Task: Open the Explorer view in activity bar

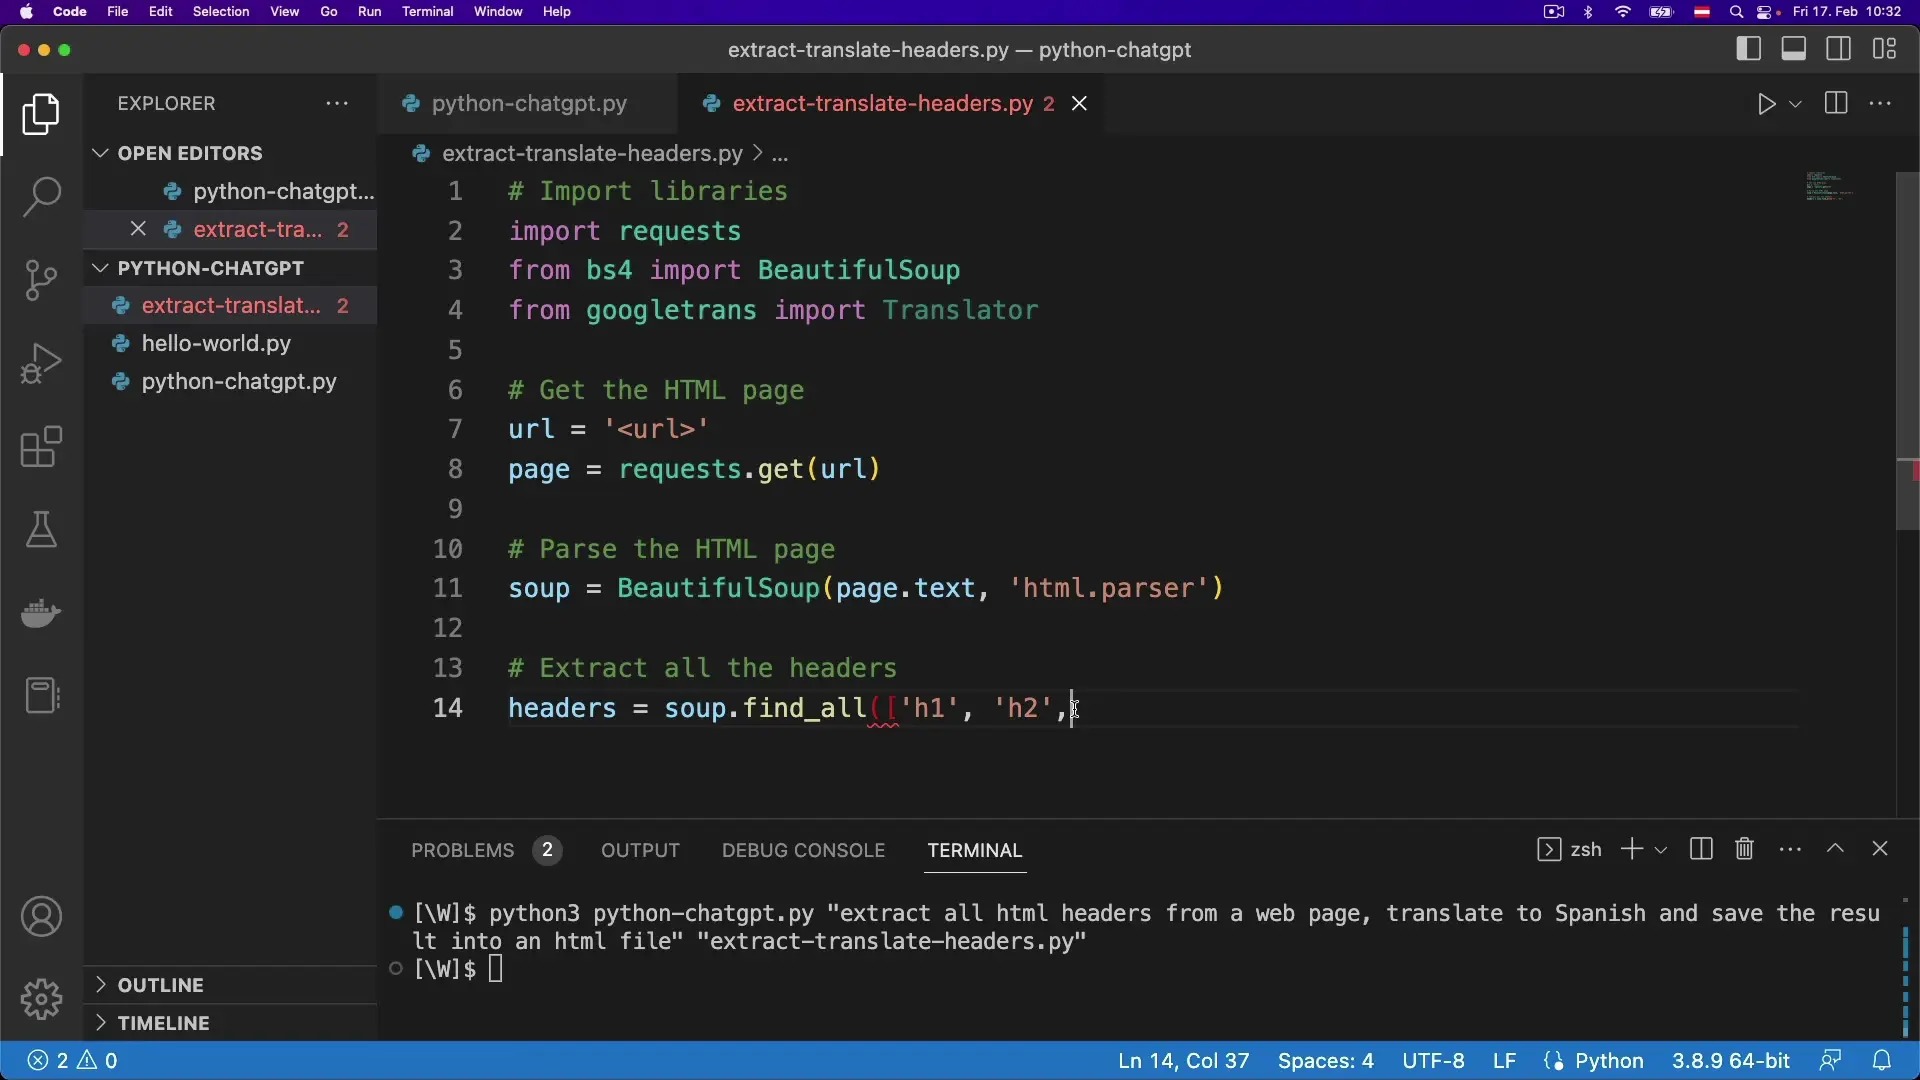Action: (41, 115)
